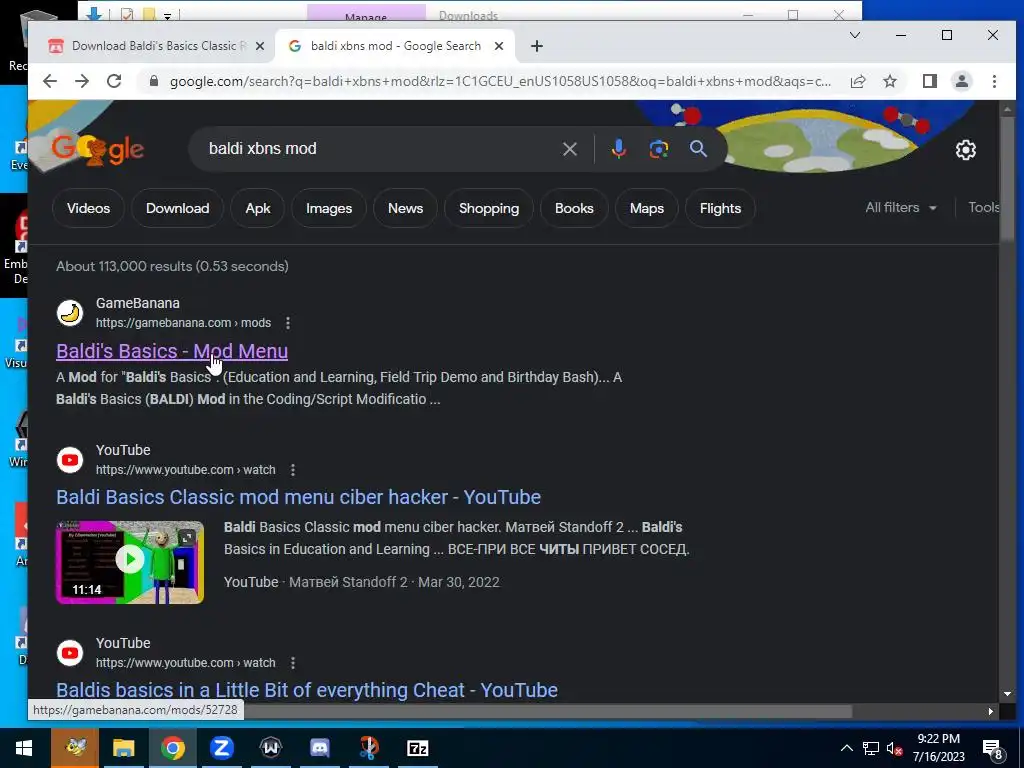Open the search Tools option
Screen dimensions: 1024x768
coord(984,208)
